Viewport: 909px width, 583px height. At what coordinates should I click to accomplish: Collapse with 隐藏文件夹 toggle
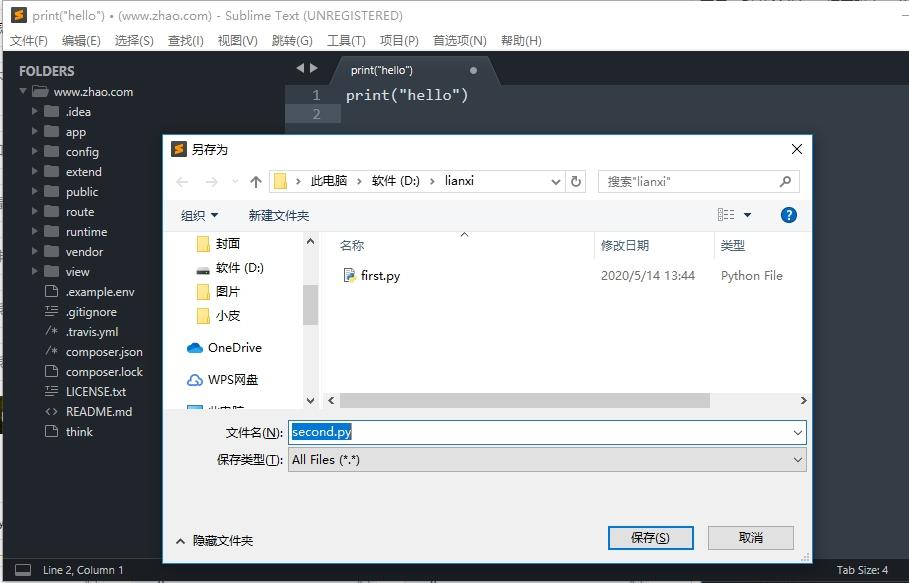click(214, 541)
